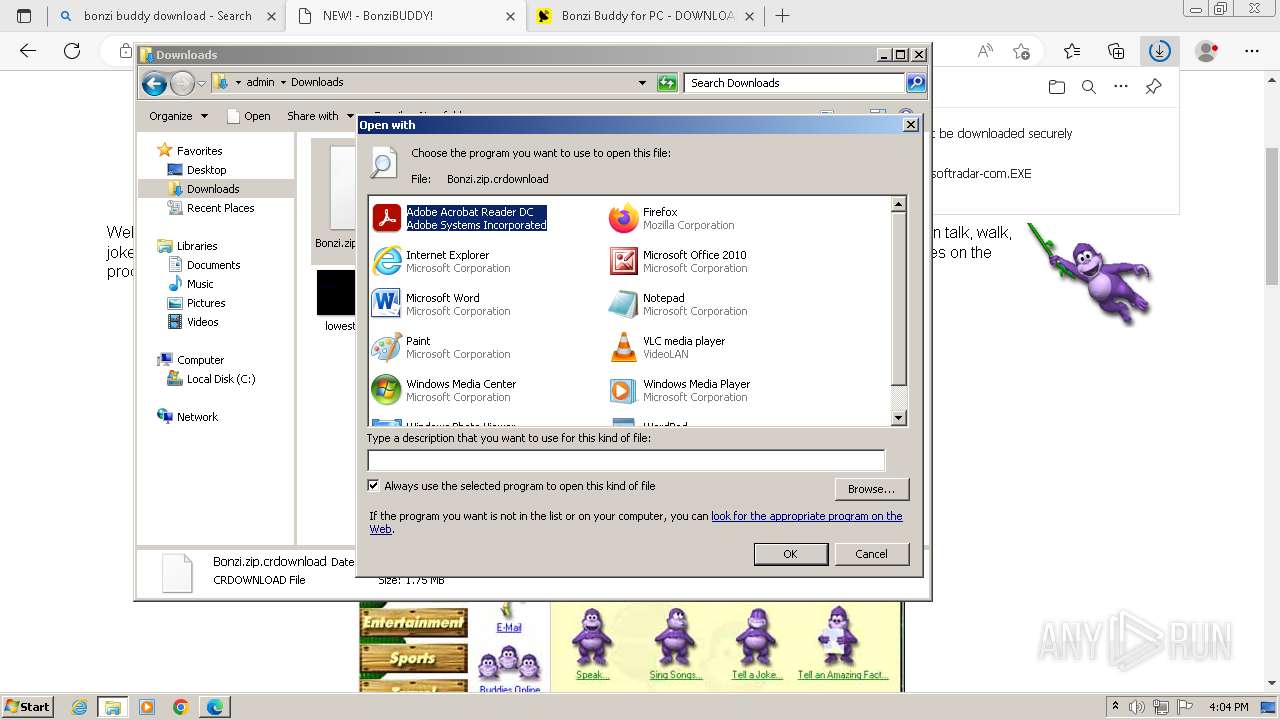Click the OK button
The height and width of the screenshot is (720, 1280).
click(x=790, y=554)
